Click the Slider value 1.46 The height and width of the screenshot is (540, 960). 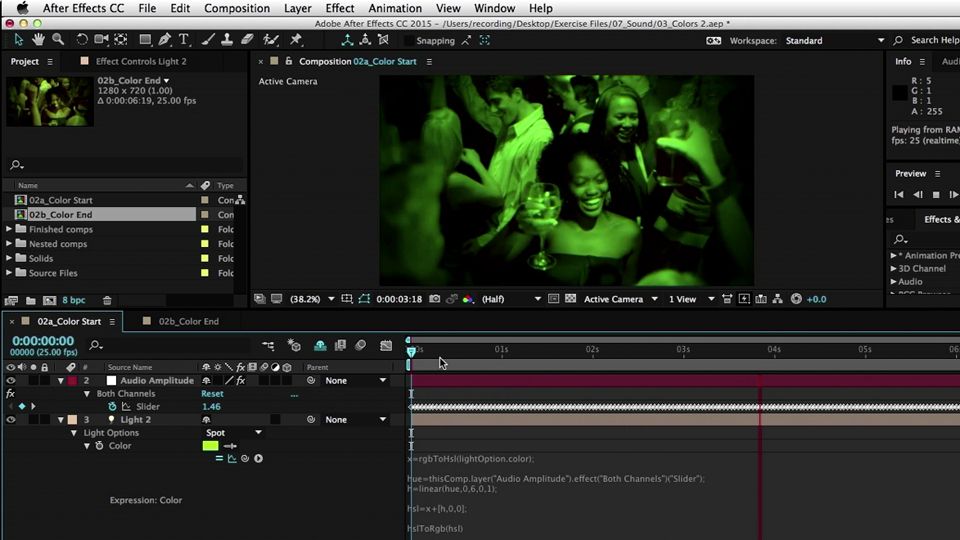pos(211,407)
